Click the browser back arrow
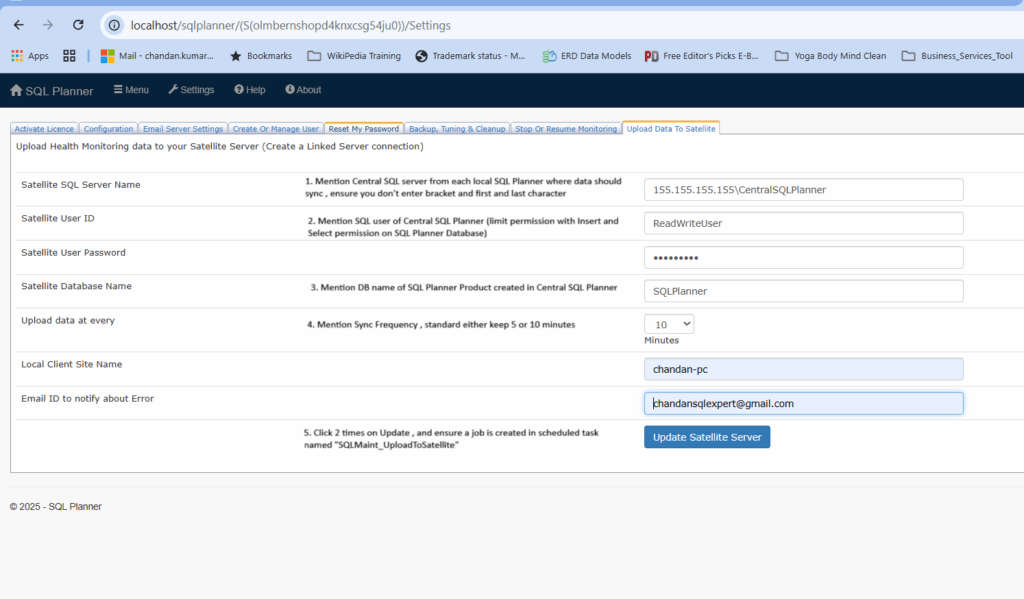Screen dimensions: 1024x599 [18, 24]
